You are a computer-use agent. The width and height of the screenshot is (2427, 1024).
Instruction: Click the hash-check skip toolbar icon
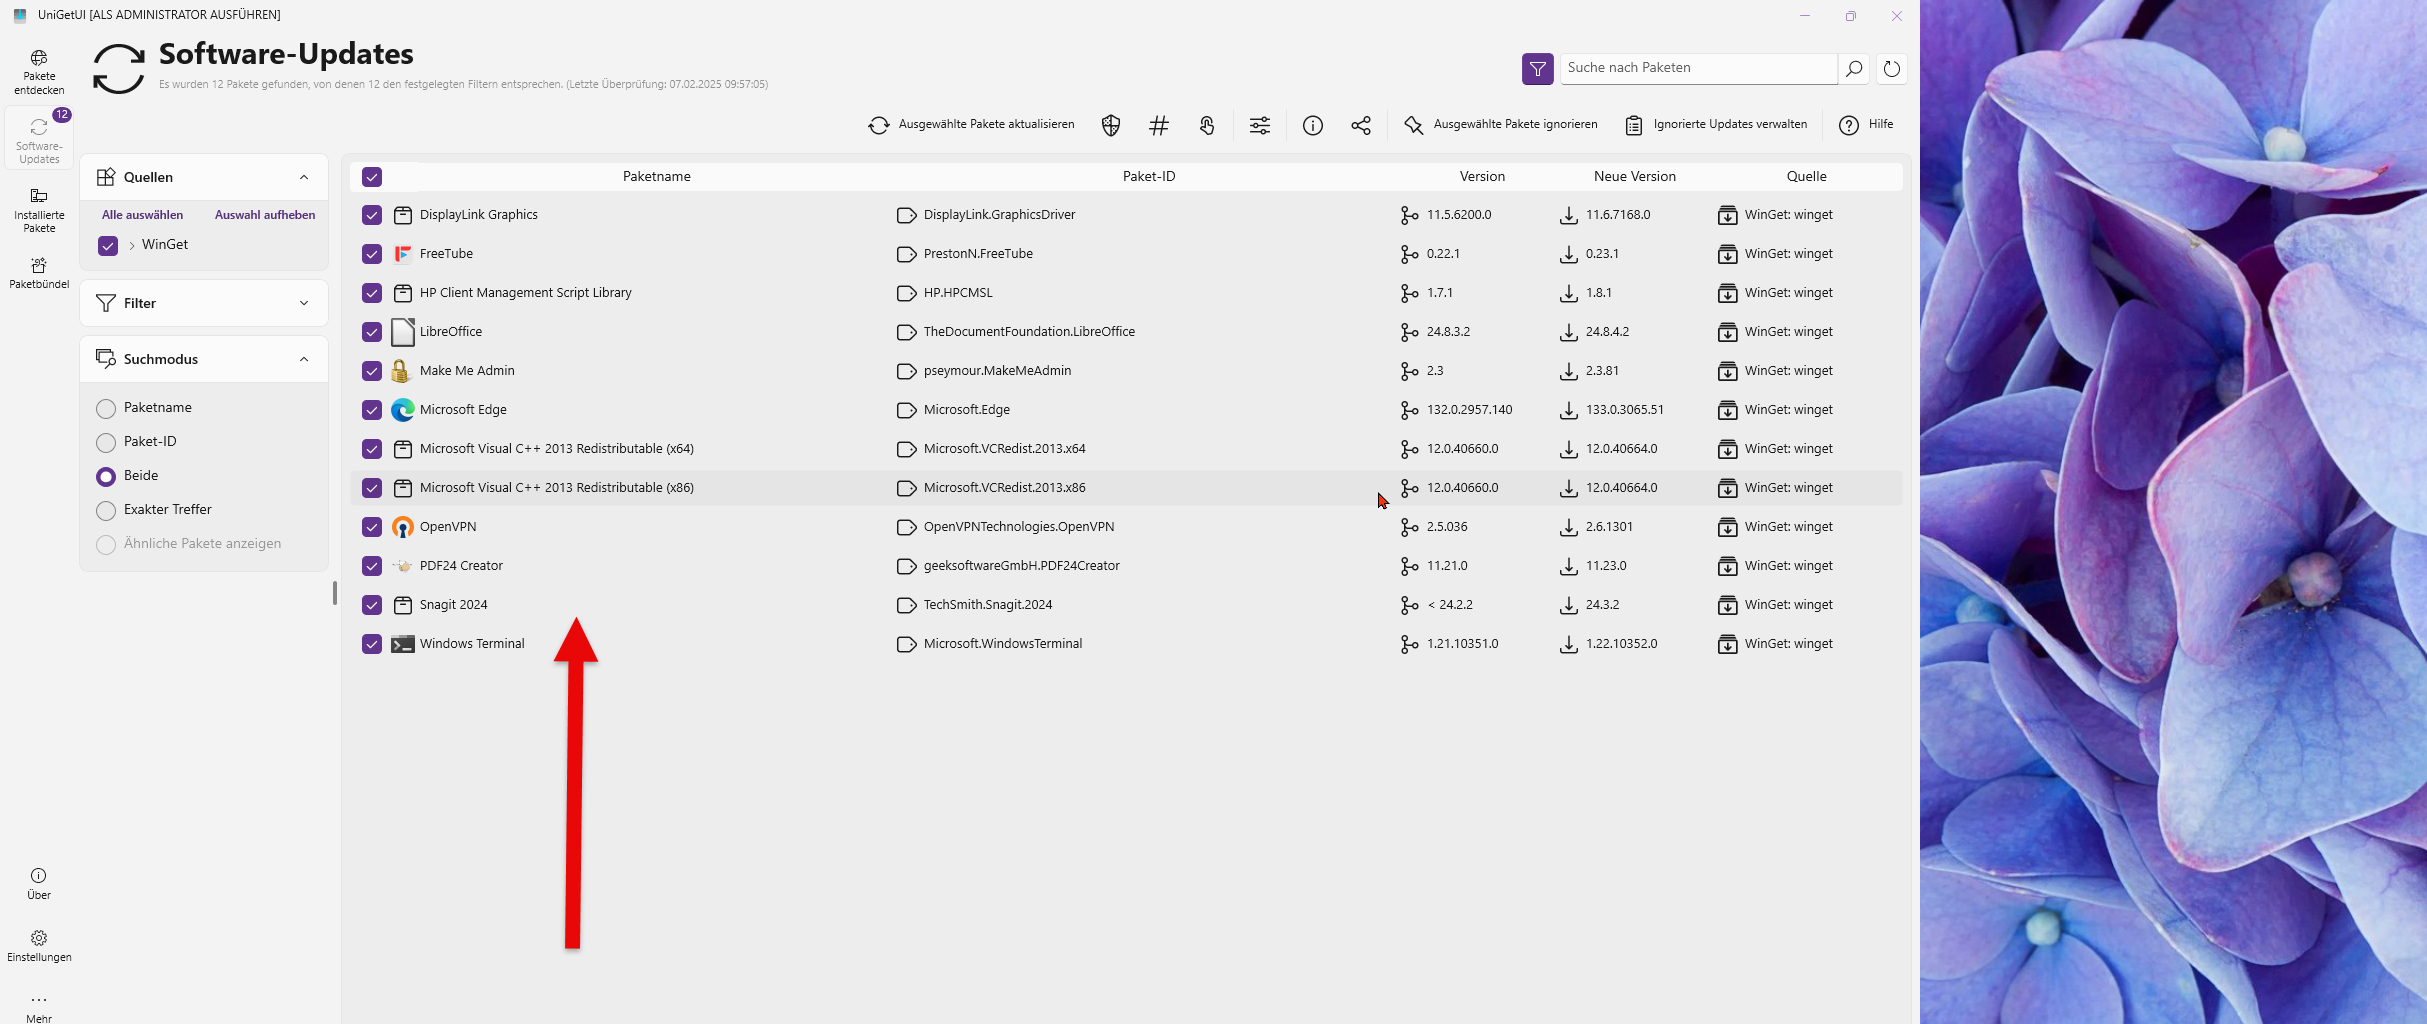click(1159, 125)
